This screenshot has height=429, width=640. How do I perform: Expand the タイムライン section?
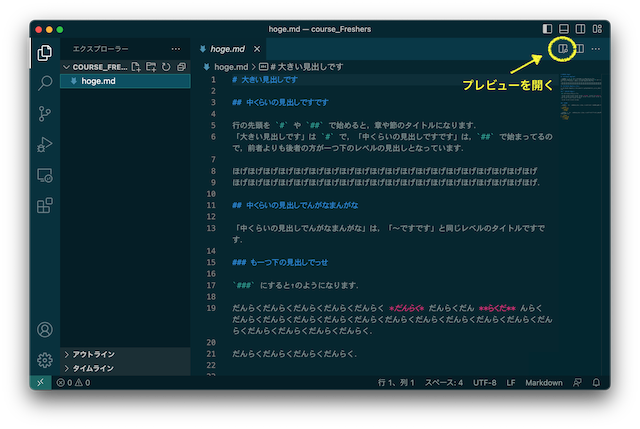(125, 368)
